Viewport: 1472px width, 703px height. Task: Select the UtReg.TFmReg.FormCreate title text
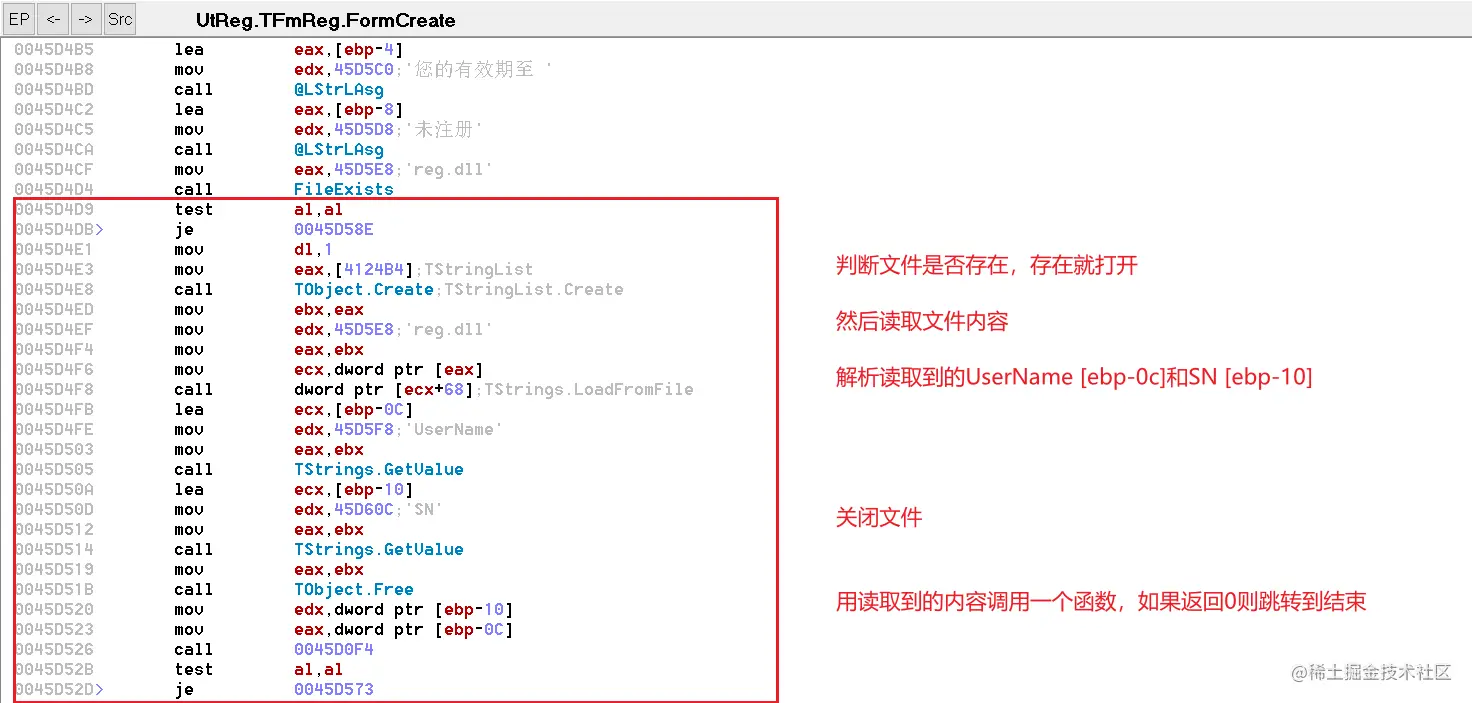click(x=325, y=20)
